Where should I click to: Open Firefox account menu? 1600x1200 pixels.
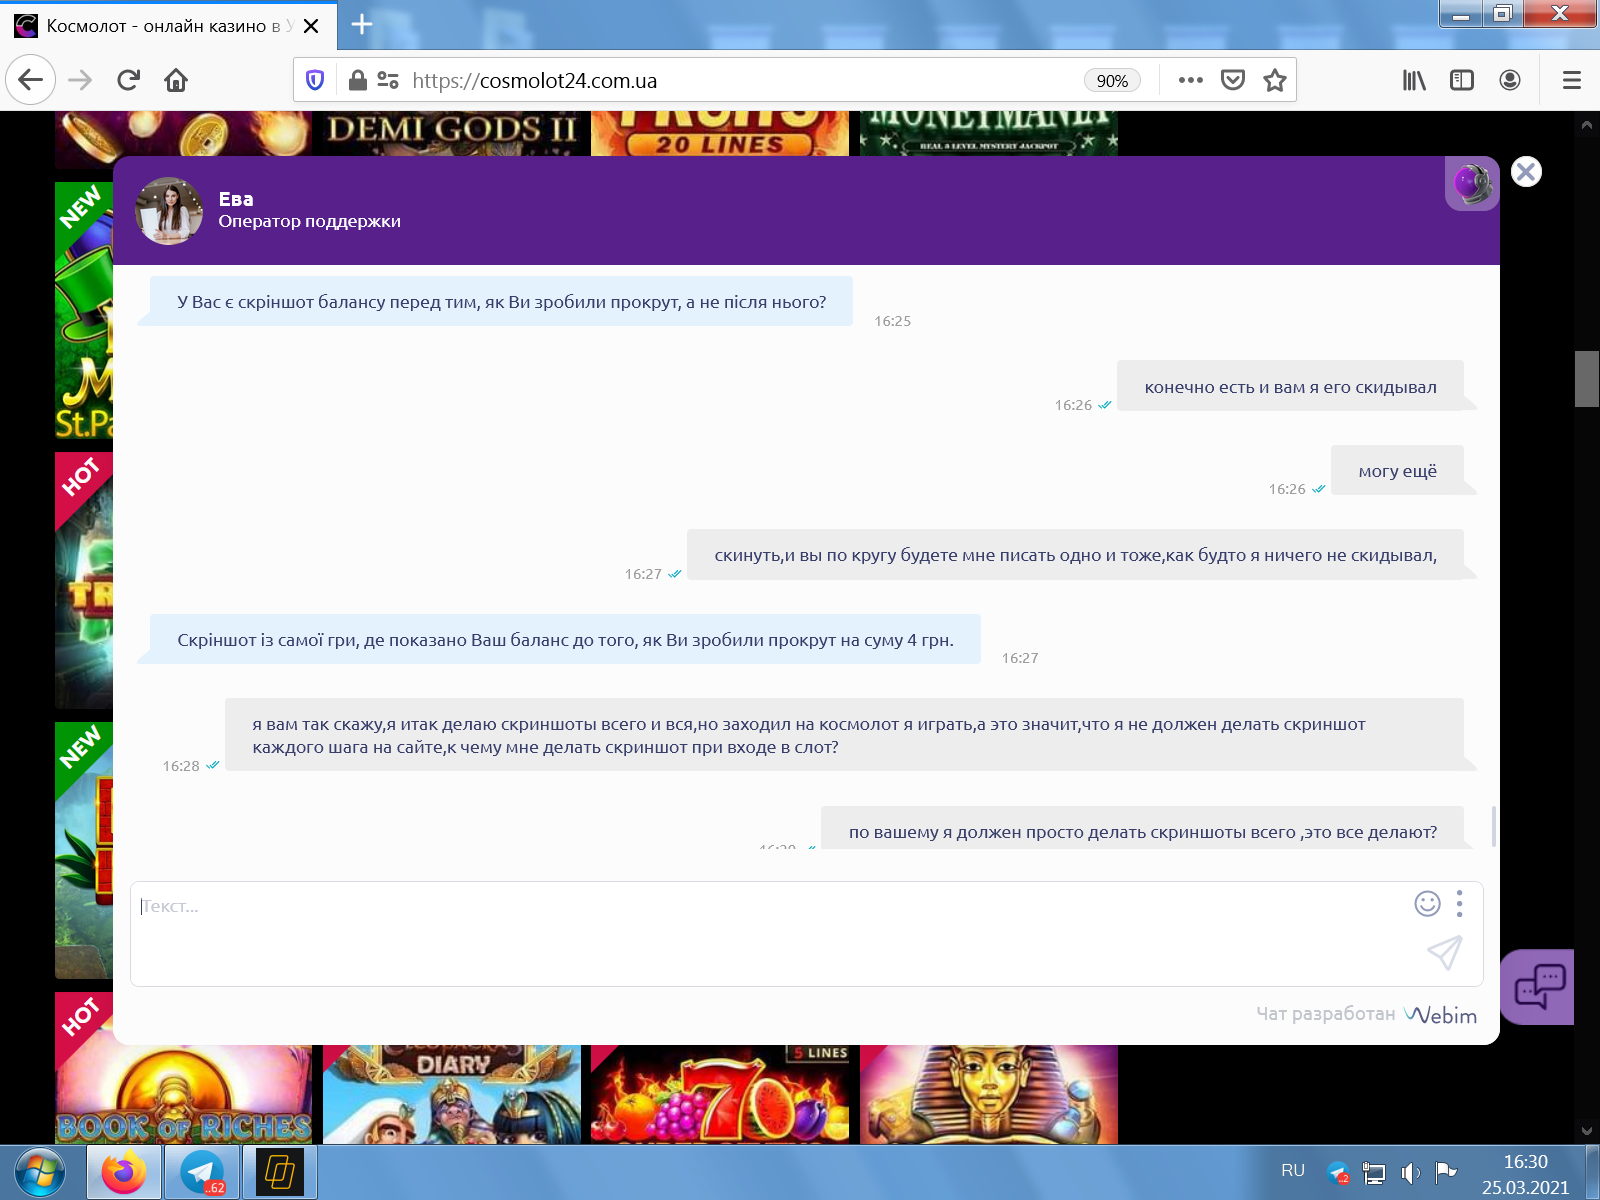pos(1510,80)
